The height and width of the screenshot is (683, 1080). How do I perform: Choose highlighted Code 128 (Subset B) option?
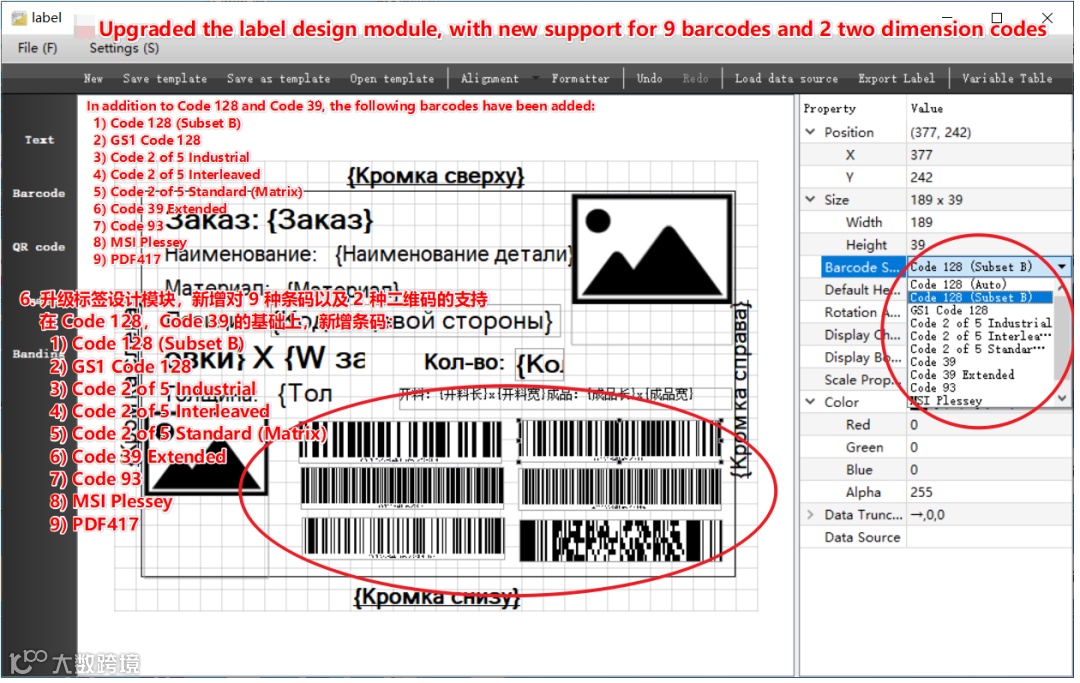click(980, 297)
